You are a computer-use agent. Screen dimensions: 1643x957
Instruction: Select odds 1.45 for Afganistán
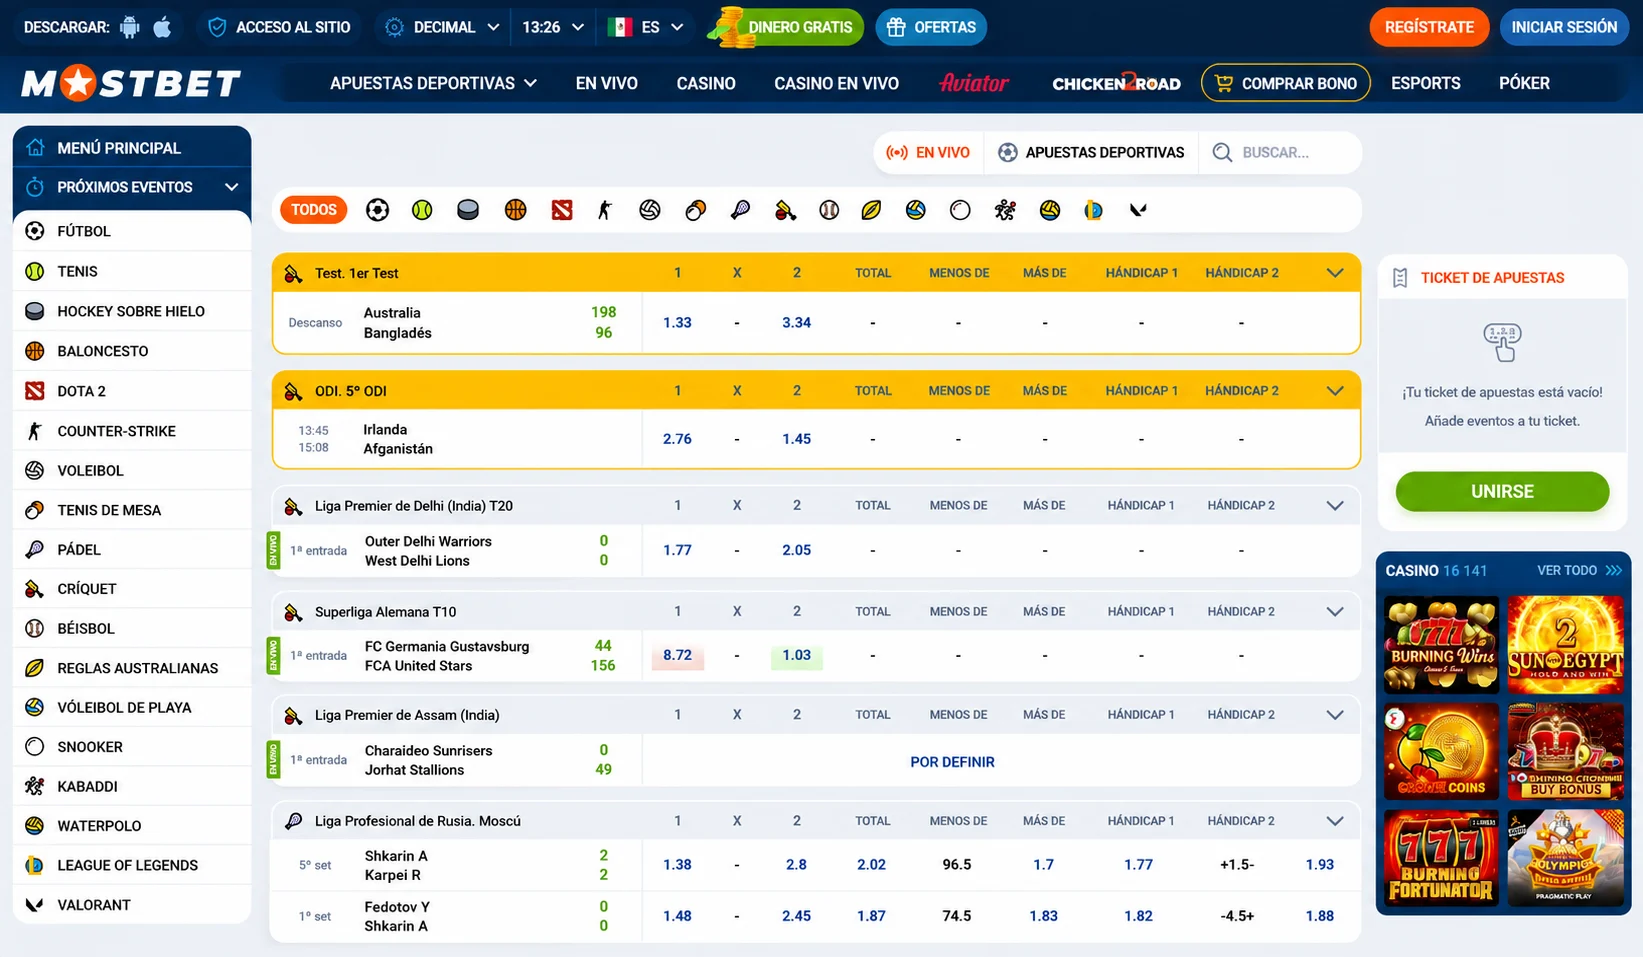click(x=796, y=438)
